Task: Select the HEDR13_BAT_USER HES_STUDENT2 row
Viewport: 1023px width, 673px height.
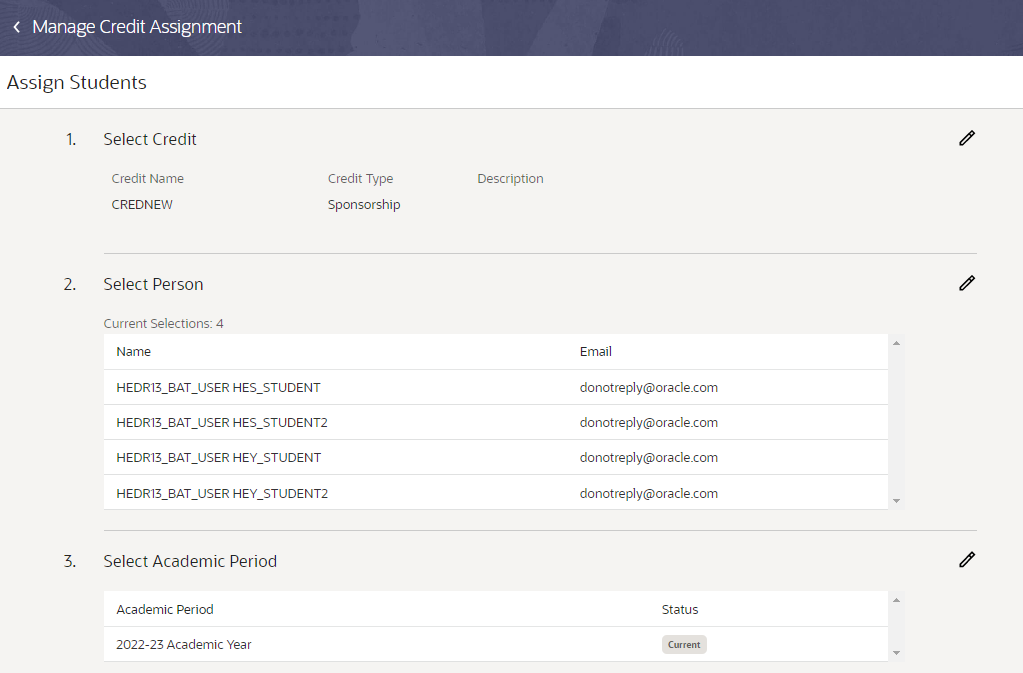Action: [222, 423]
